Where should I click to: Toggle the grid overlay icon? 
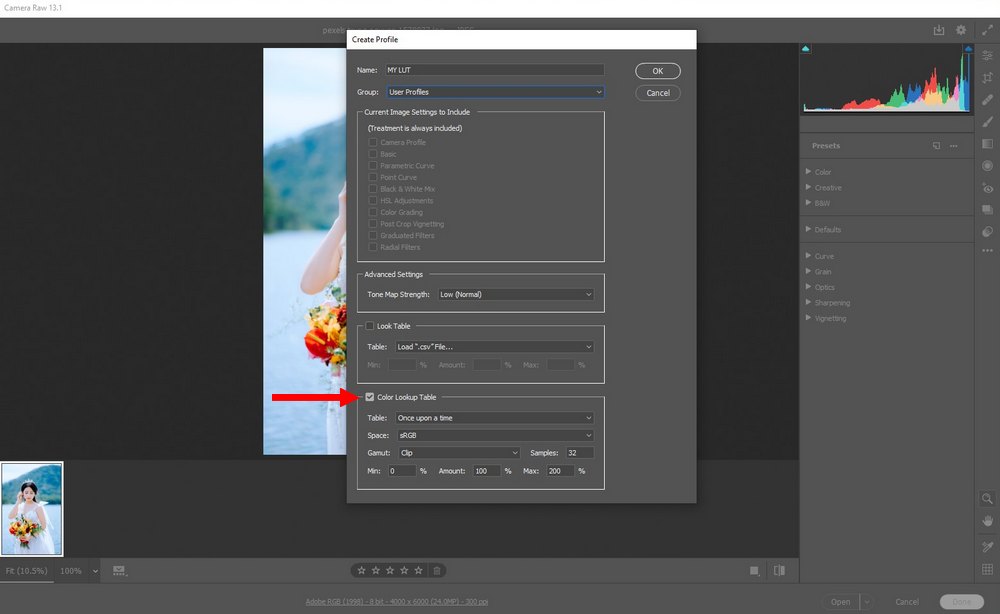coord(987,569)
